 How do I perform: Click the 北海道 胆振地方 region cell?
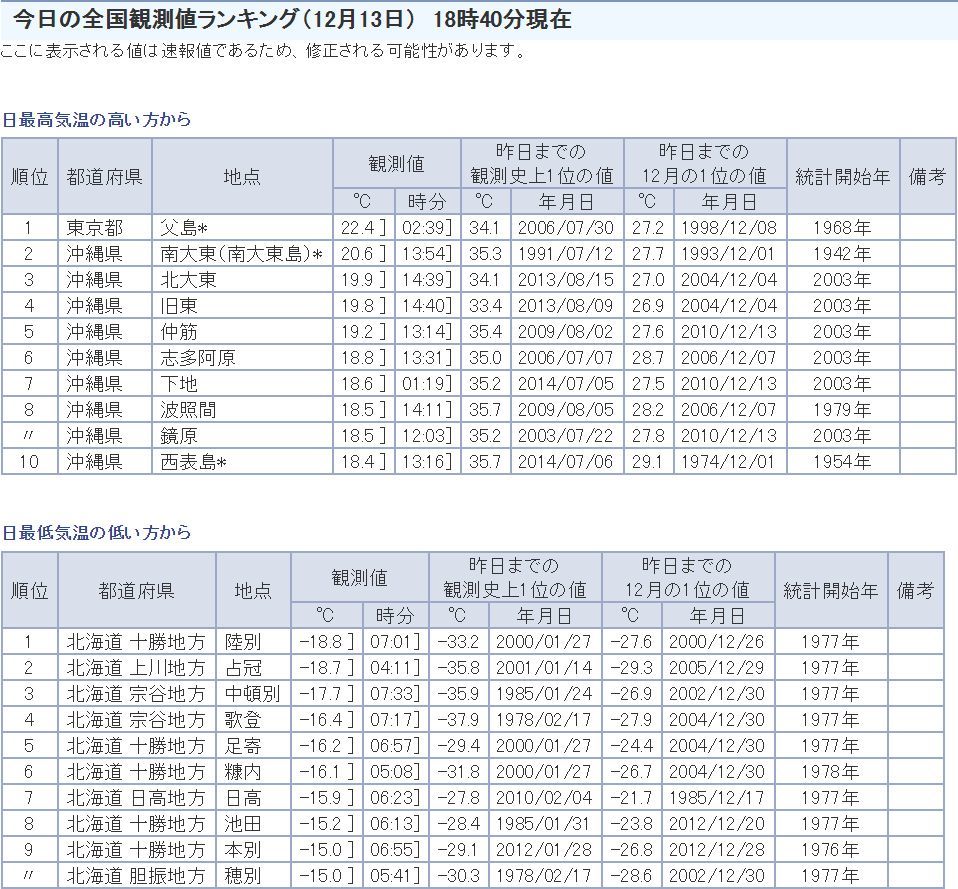pyautogui.click(x=136, y=876)
